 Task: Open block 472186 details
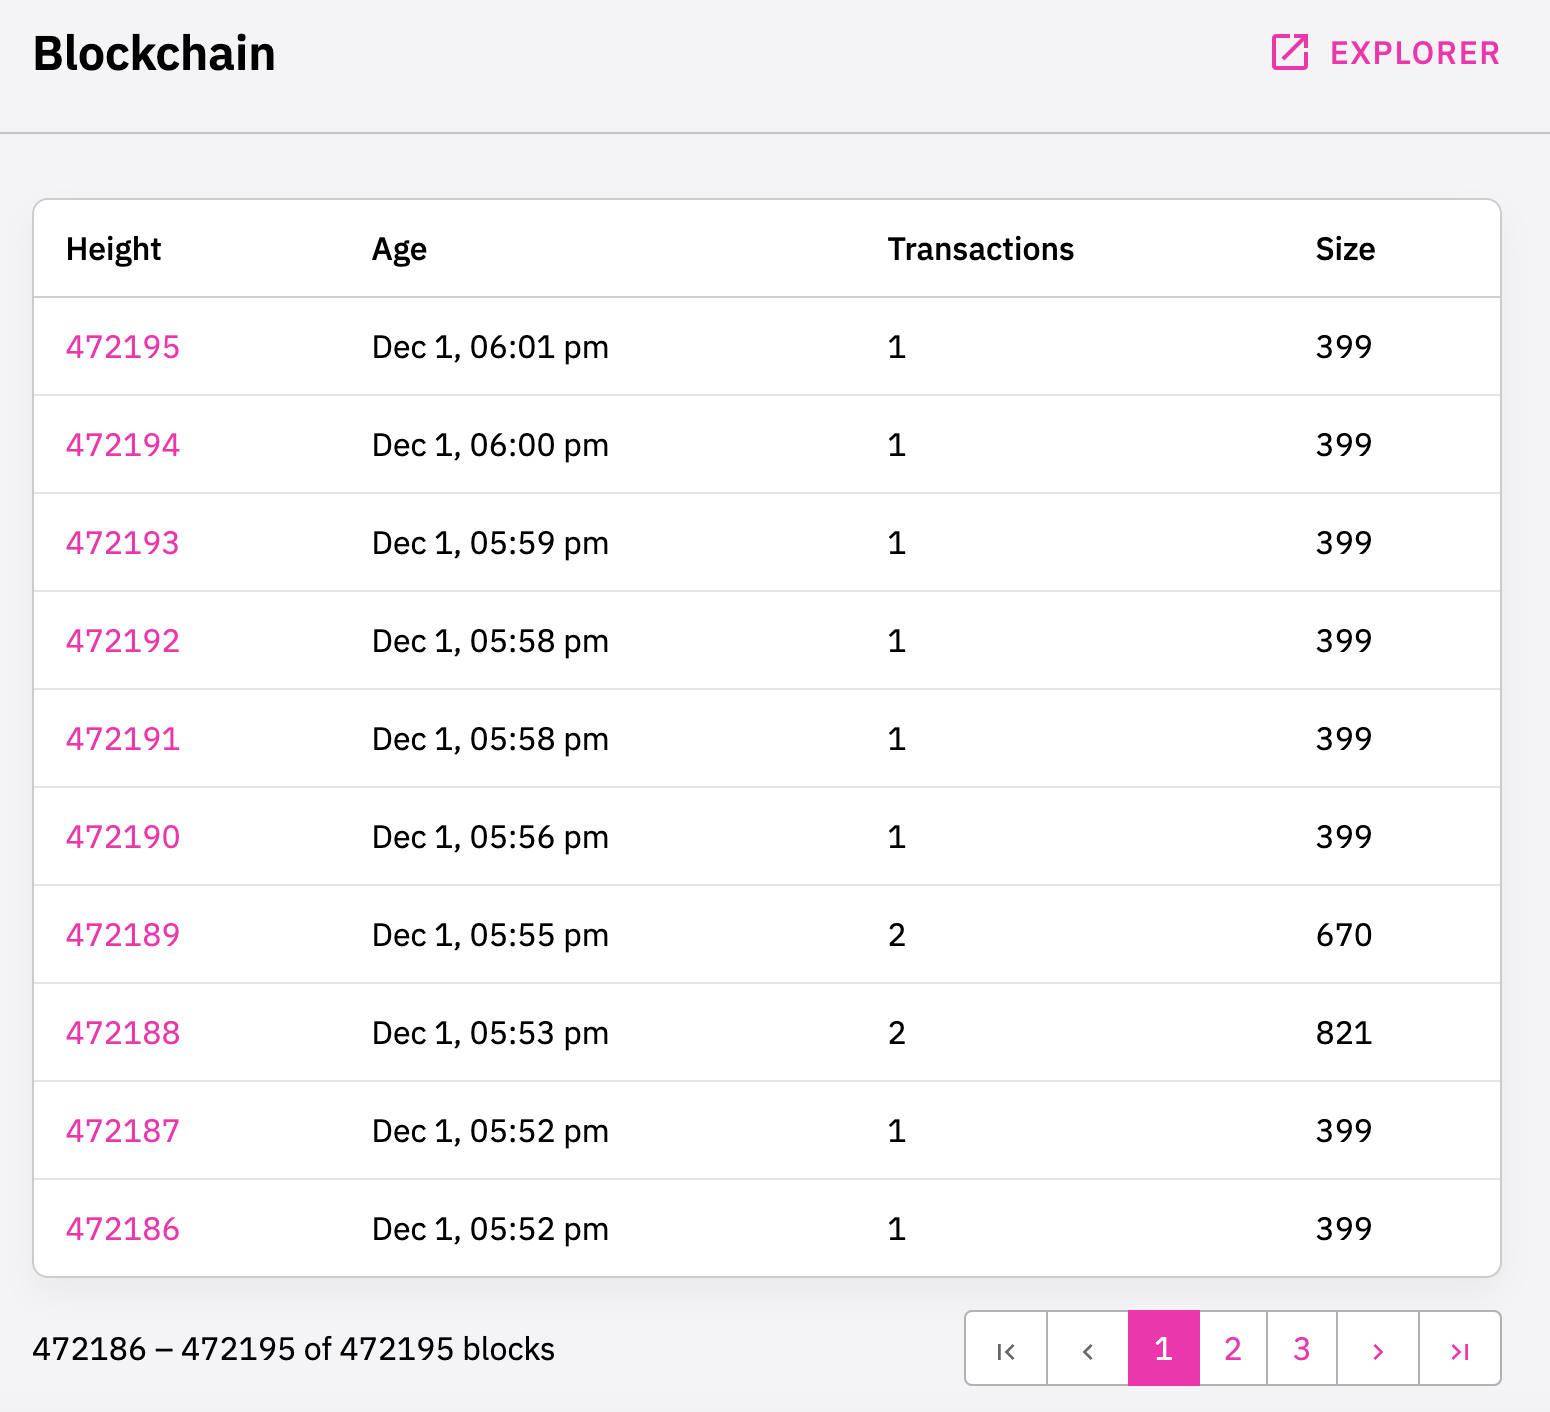(x=122, y=1229)
